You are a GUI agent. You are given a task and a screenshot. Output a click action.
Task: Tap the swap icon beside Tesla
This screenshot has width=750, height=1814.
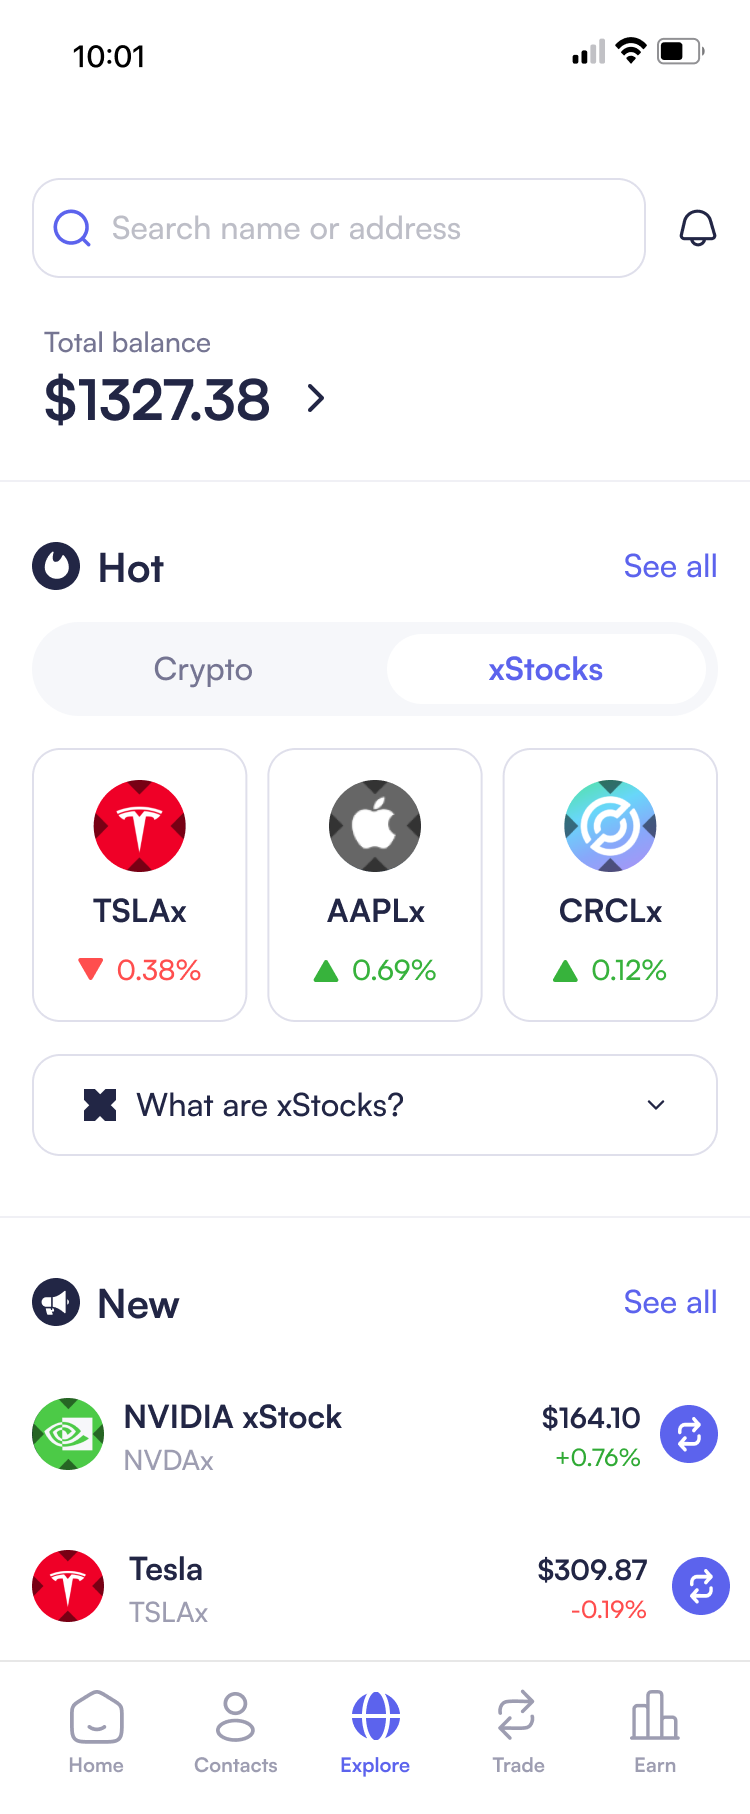[700, 1586]
